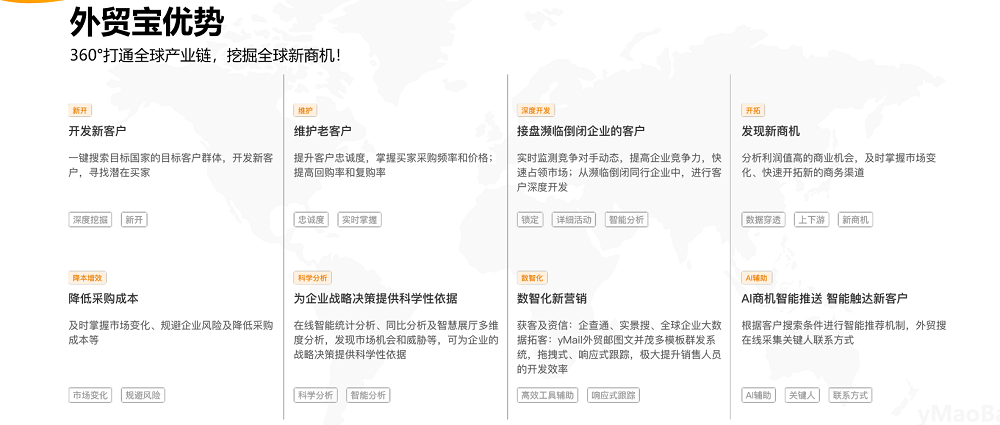Click the orange 科学分析 badge above 为企业战略决策
The width and height of the screenshot is (1000, 425).
tap(312, 278)
